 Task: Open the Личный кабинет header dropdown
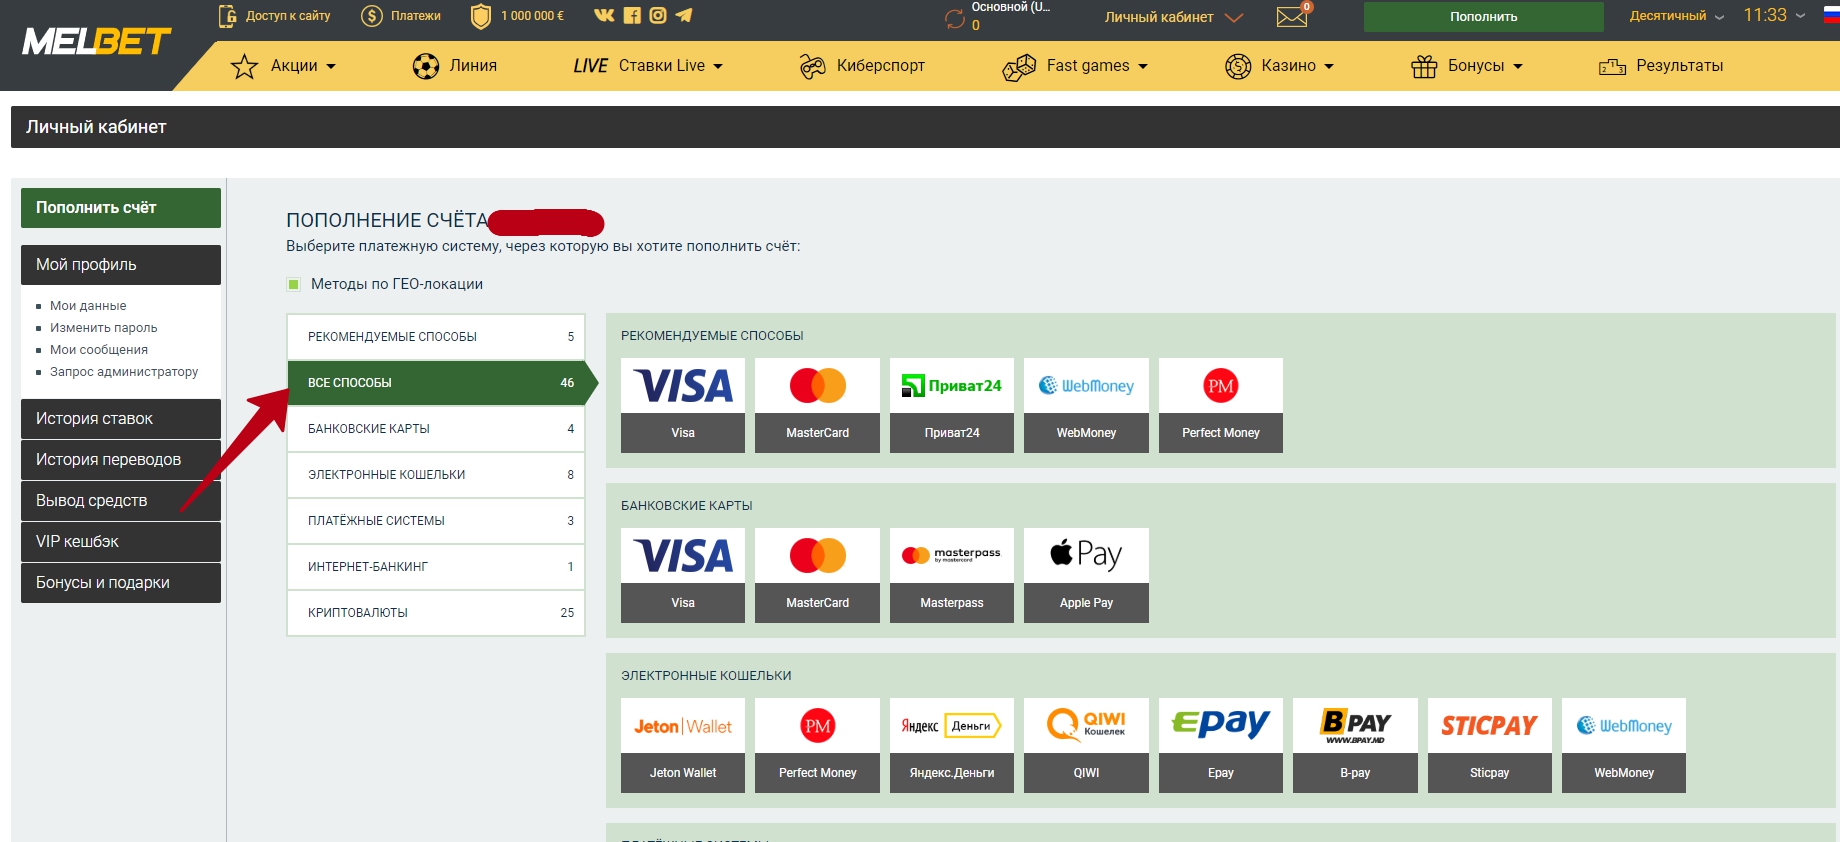[1174, 17]
